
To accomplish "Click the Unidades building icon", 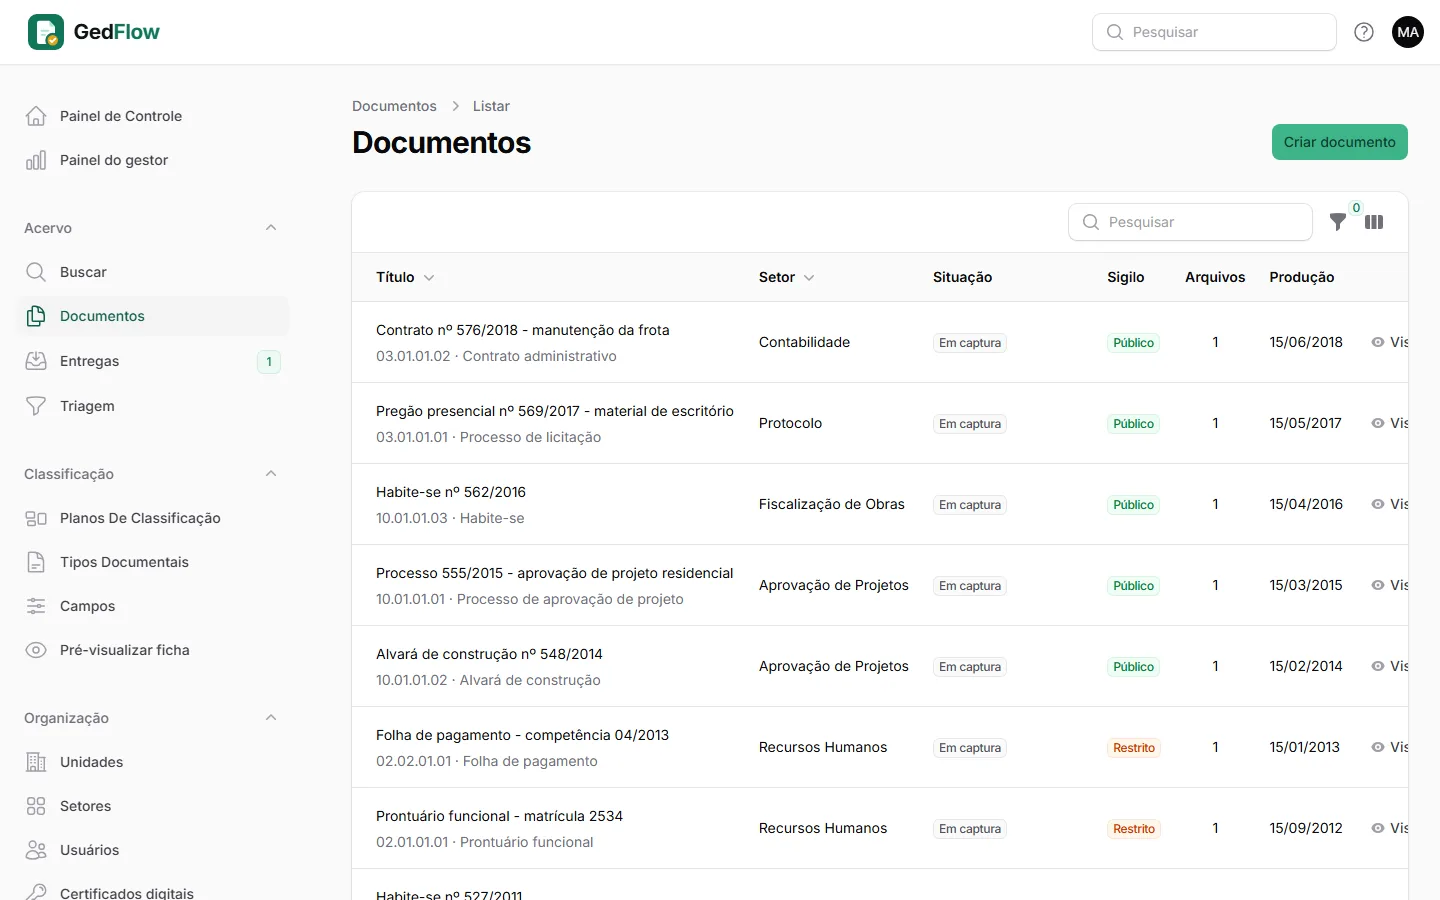I will click(36, 762).
